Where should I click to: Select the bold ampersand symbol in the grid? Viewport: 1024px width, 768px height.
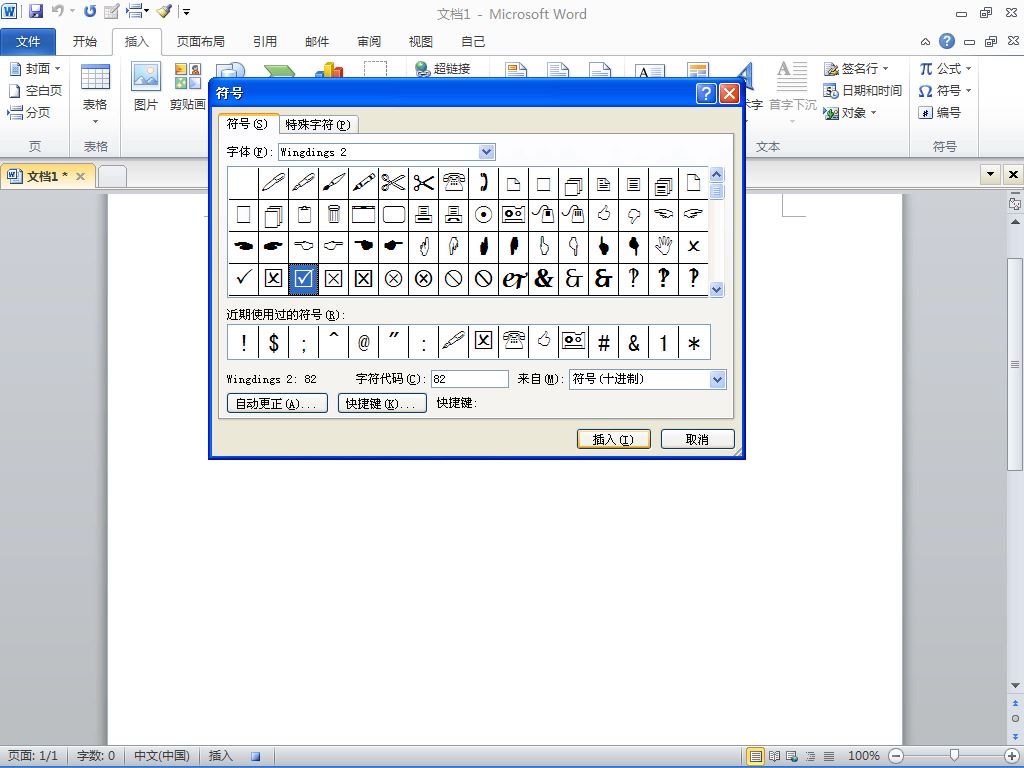543,279
